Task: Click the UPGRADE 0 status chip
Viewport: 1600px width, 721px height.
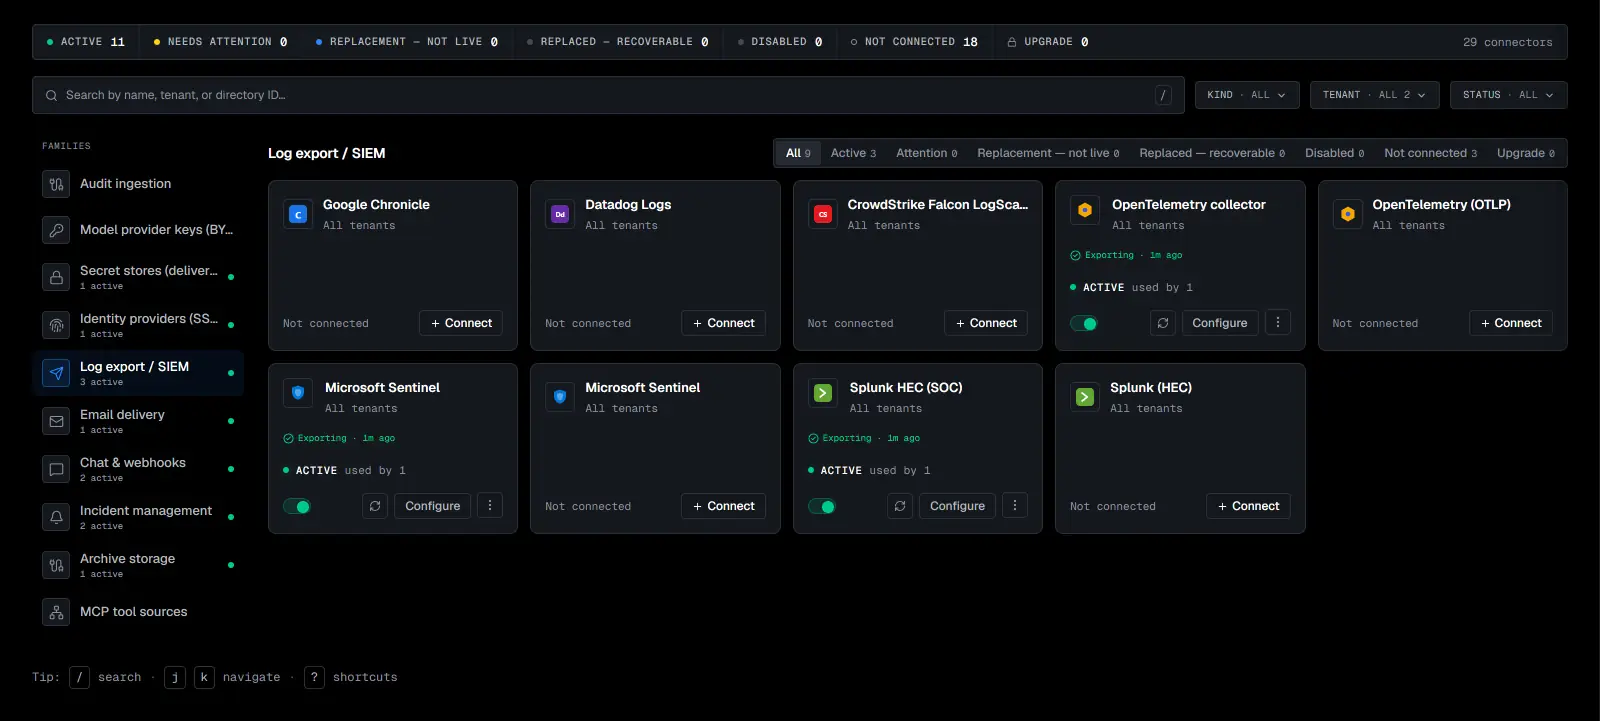Action: pyautogui.click(x=1047, y=42)
